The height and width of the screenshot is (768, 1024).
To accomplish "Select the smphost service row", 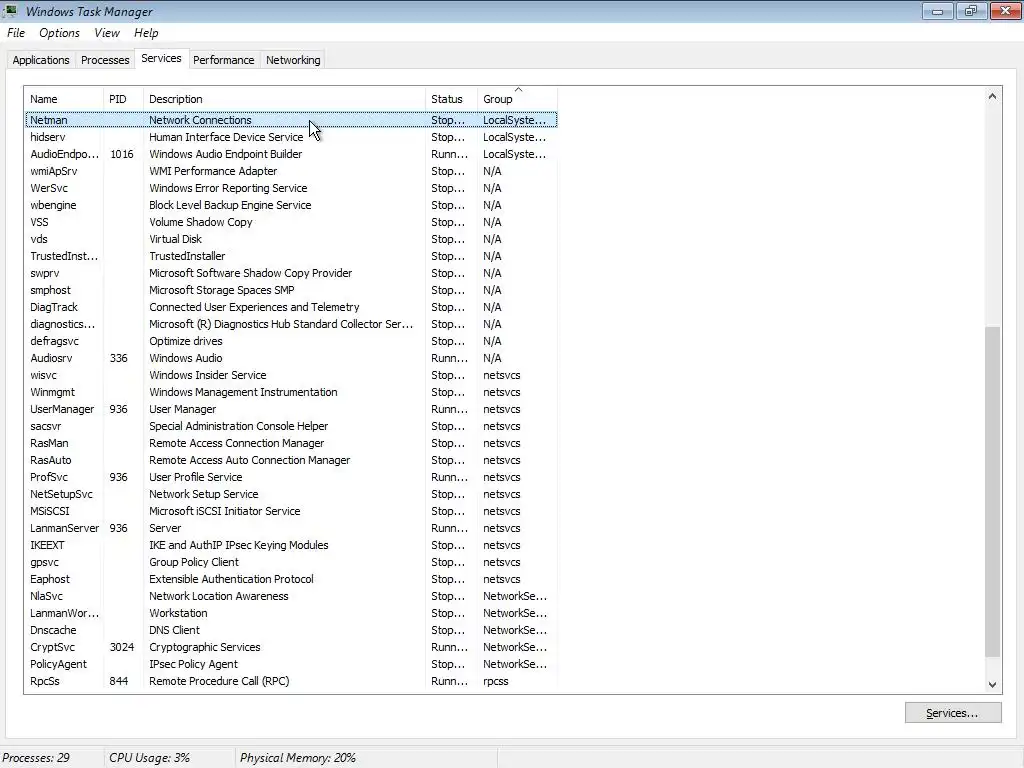I will pos(291,290).
